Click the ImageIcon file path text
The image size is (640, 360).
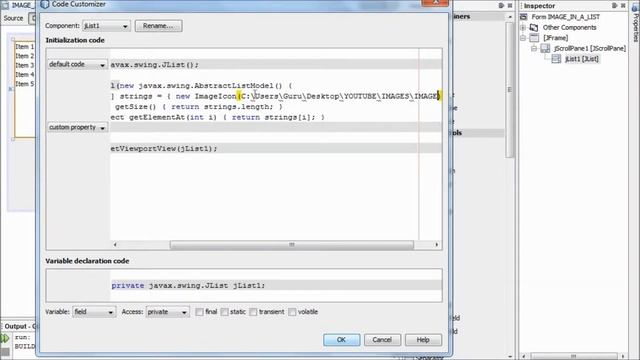(x=340, y=96)
